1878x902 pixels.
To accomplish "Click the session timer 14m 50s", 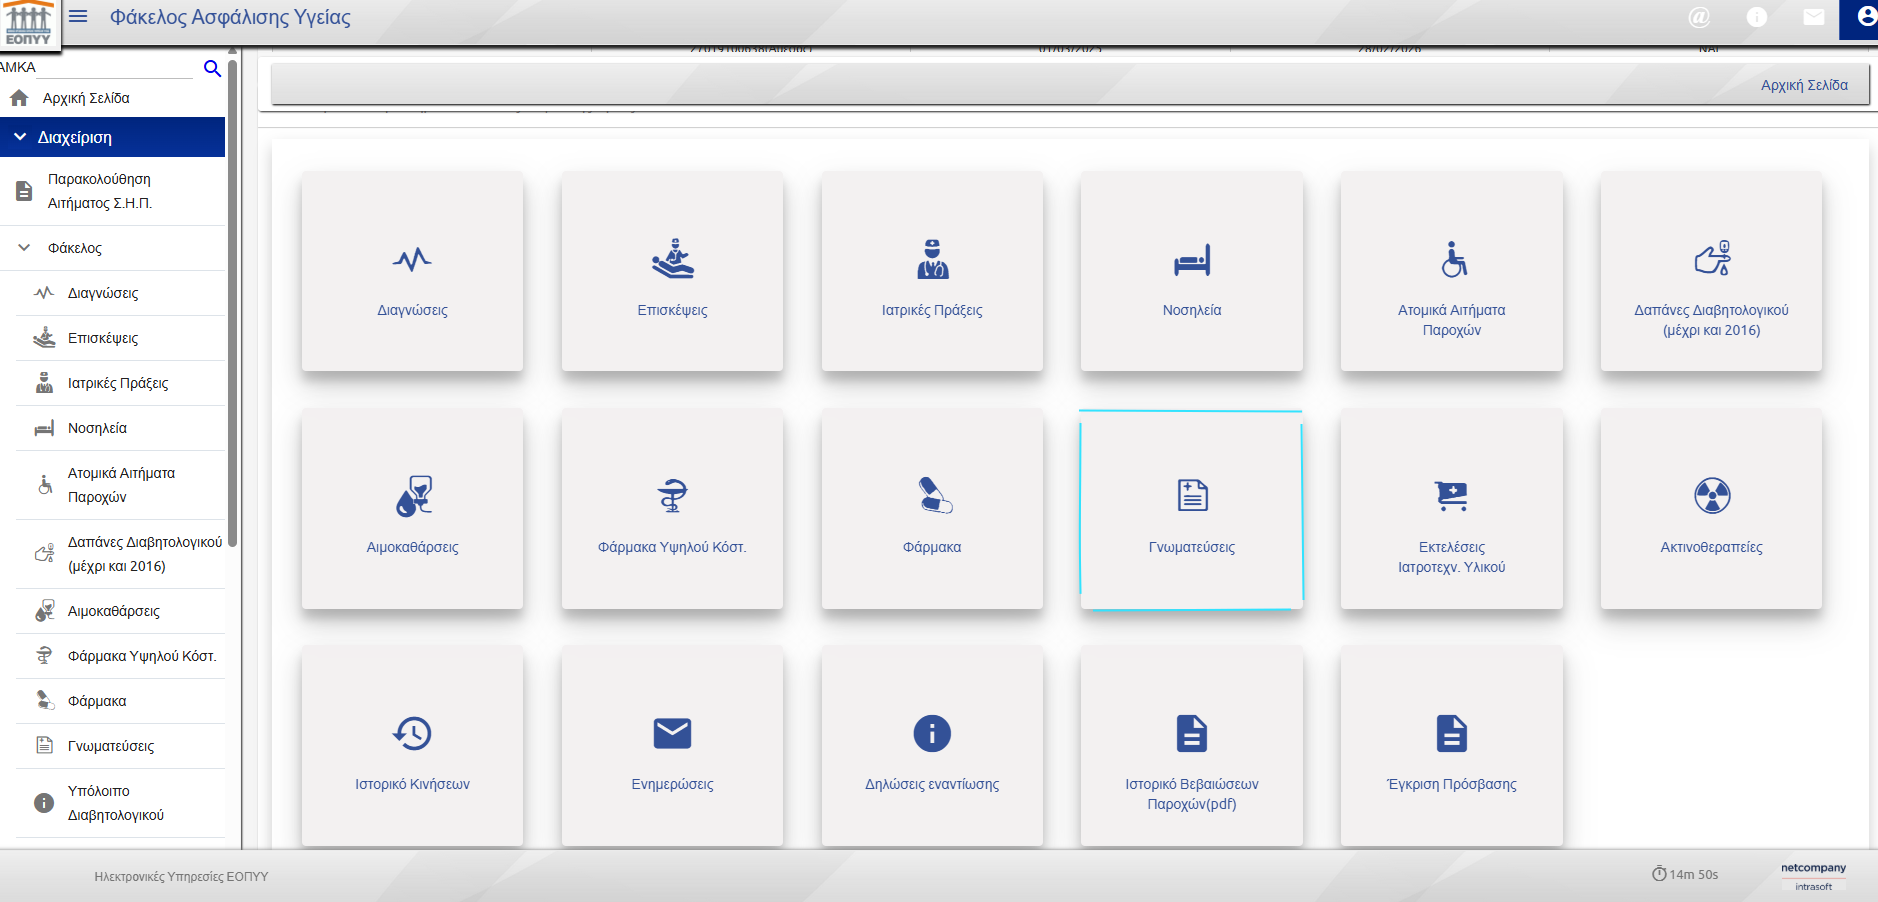I will (1685, 874).
